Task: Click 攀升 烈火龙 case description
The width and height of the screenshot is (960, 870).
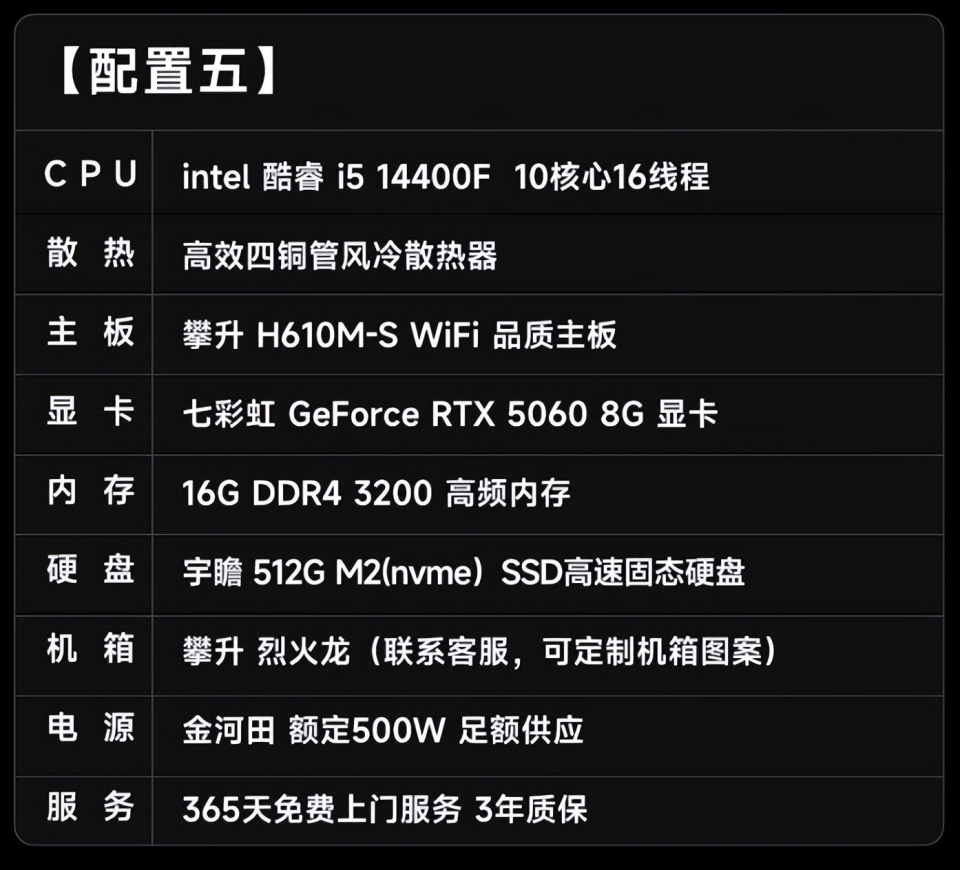Action: (481, 651)
